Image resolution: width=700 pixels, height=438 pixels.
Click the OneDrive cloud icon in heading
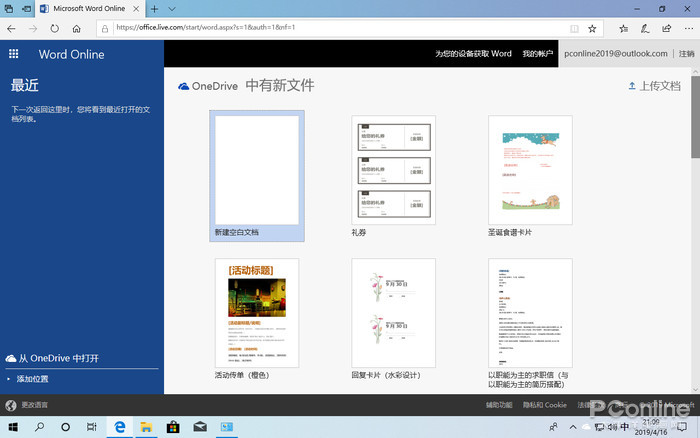[184, 87]
